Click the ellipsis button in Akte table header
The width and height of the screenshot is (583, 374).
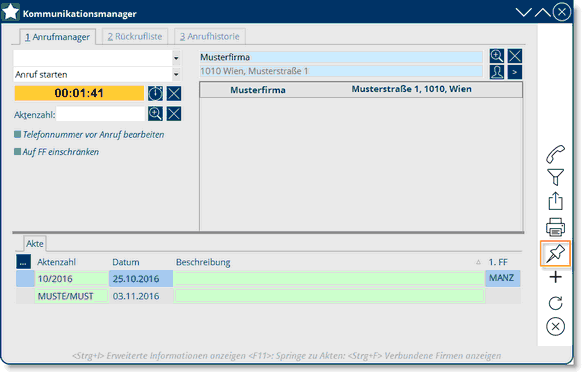coord(23,262)
